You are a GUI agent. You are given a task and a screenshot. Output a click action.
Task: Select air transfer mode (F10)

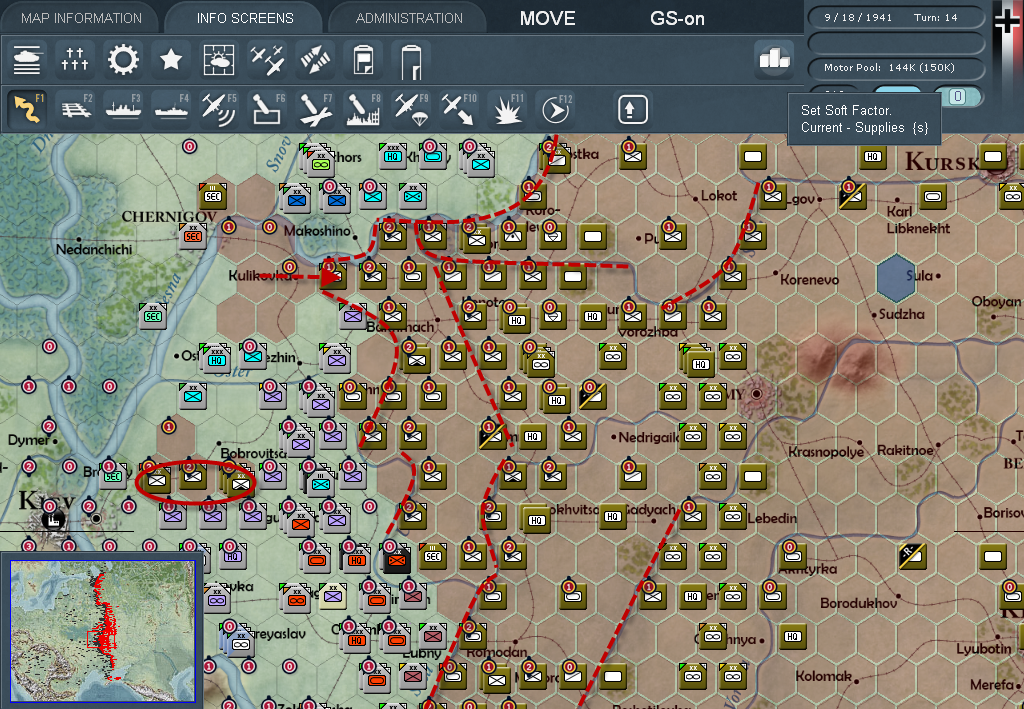pyautogui.click(x=460, y=108)
